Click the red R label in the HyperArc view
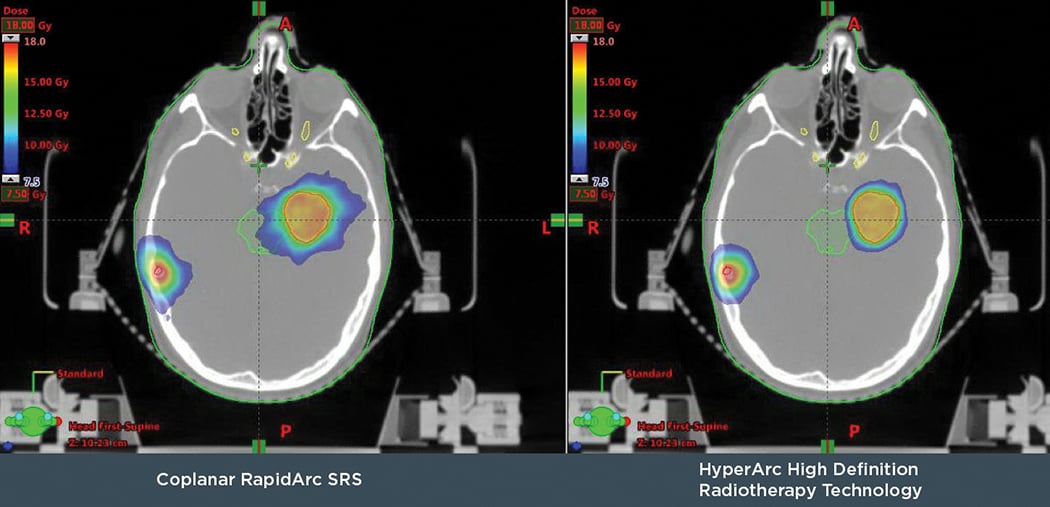Viewport: 1050px width, 507px height. [x=593, y=228]
